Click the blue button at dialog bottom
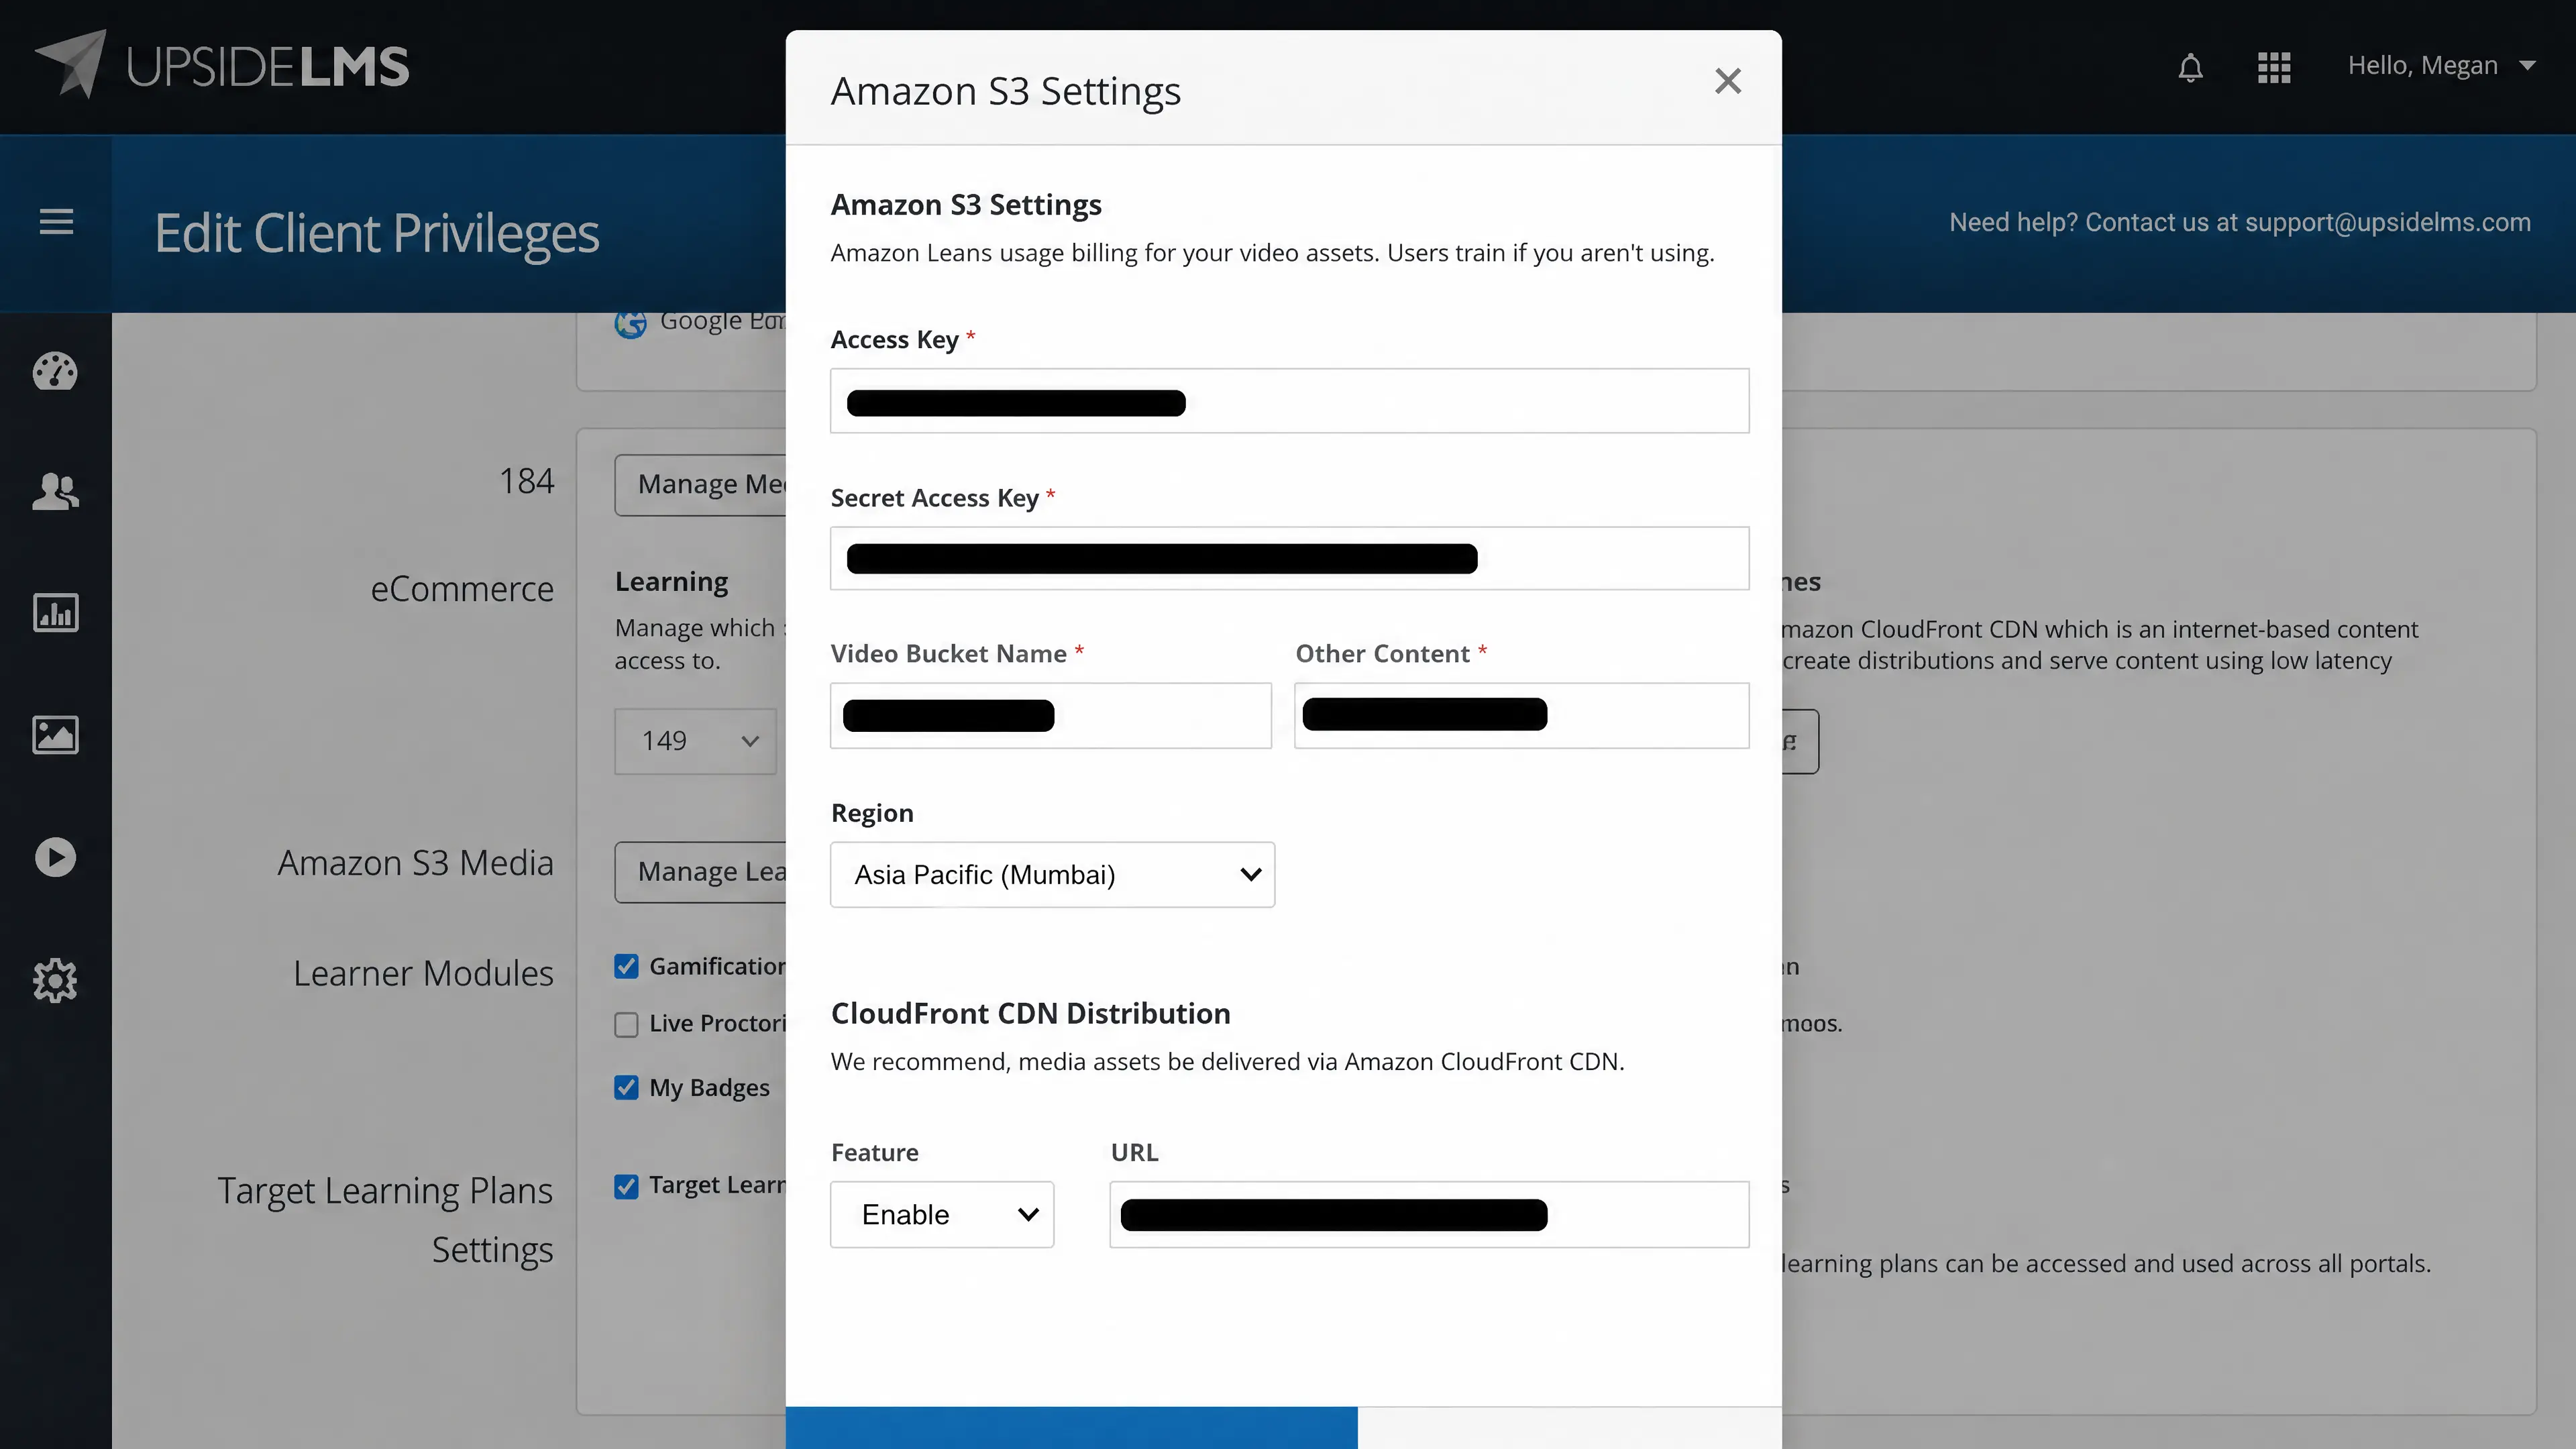 [1071, 1428]
